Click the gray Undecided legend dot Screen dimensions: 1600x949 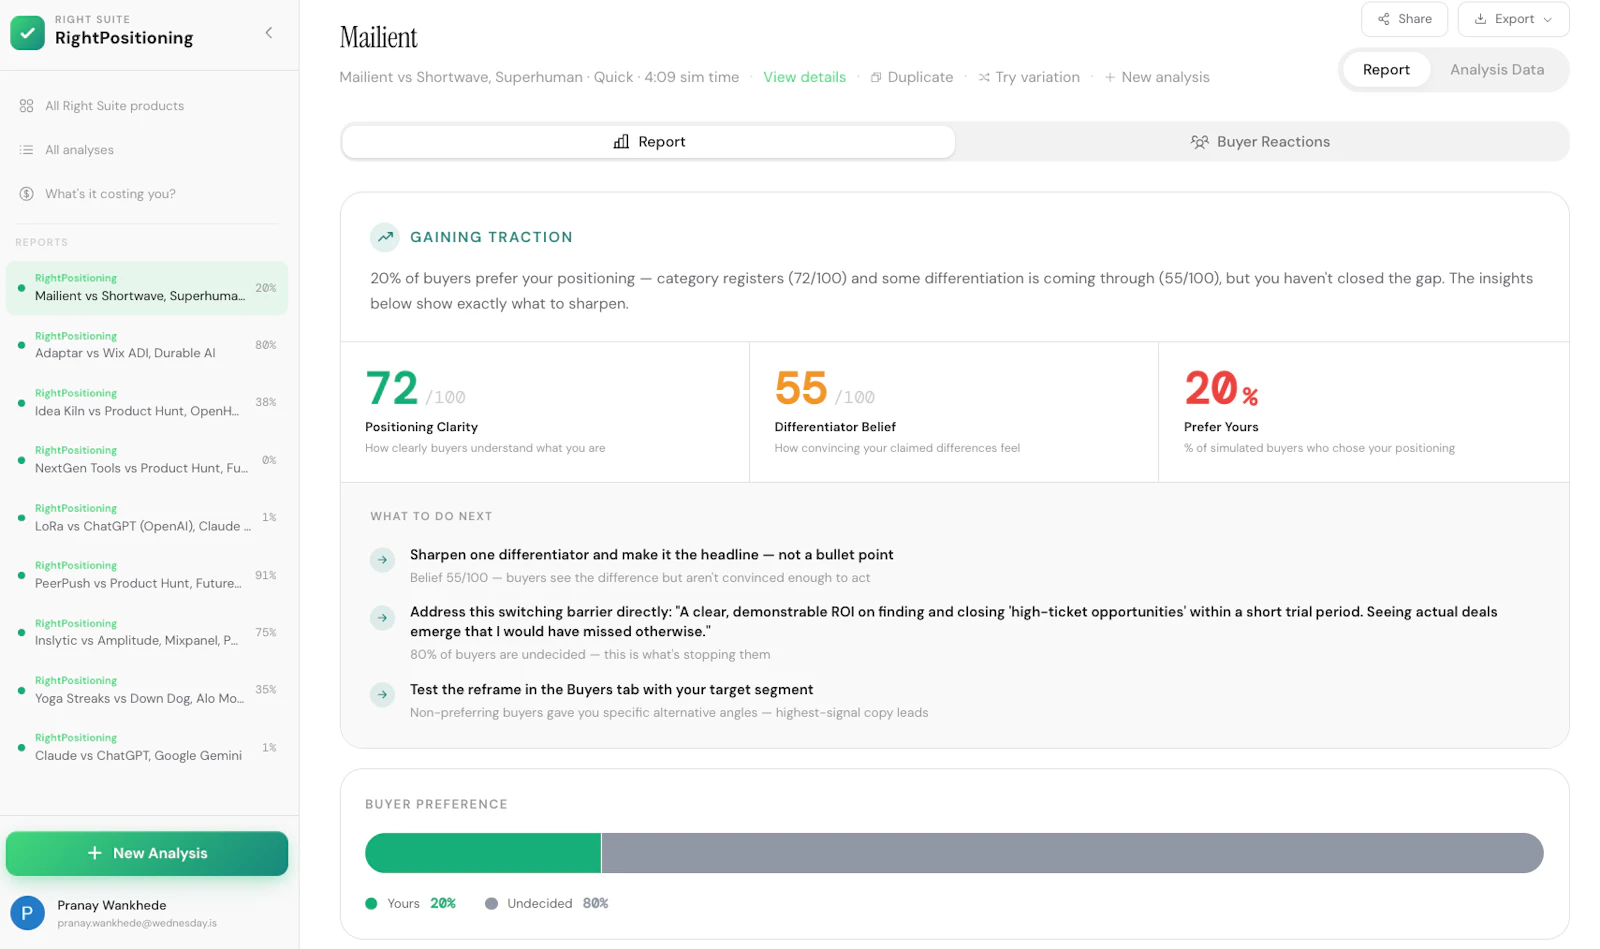pos(491,904)
